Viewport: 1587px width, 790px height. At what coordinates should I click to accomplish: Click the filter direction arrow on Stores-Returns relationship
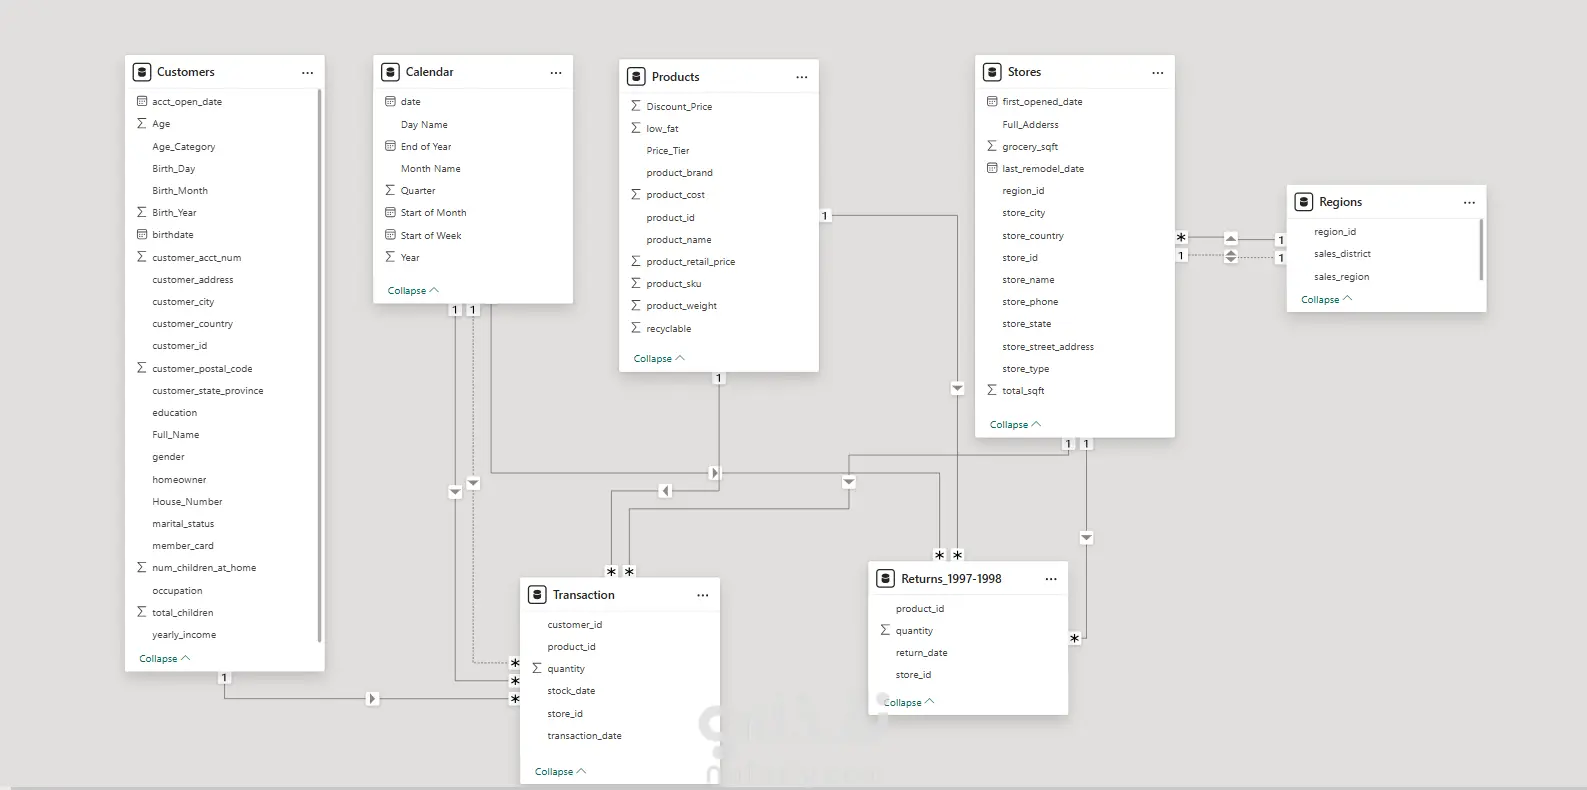1087,538
